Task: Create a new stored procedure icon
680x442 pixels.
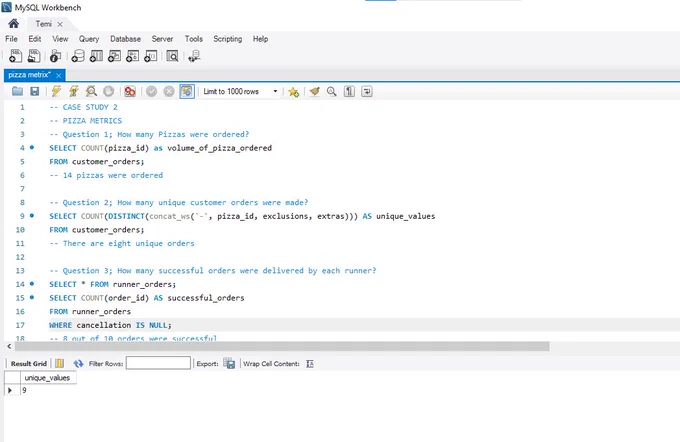Action: point(133,56)
